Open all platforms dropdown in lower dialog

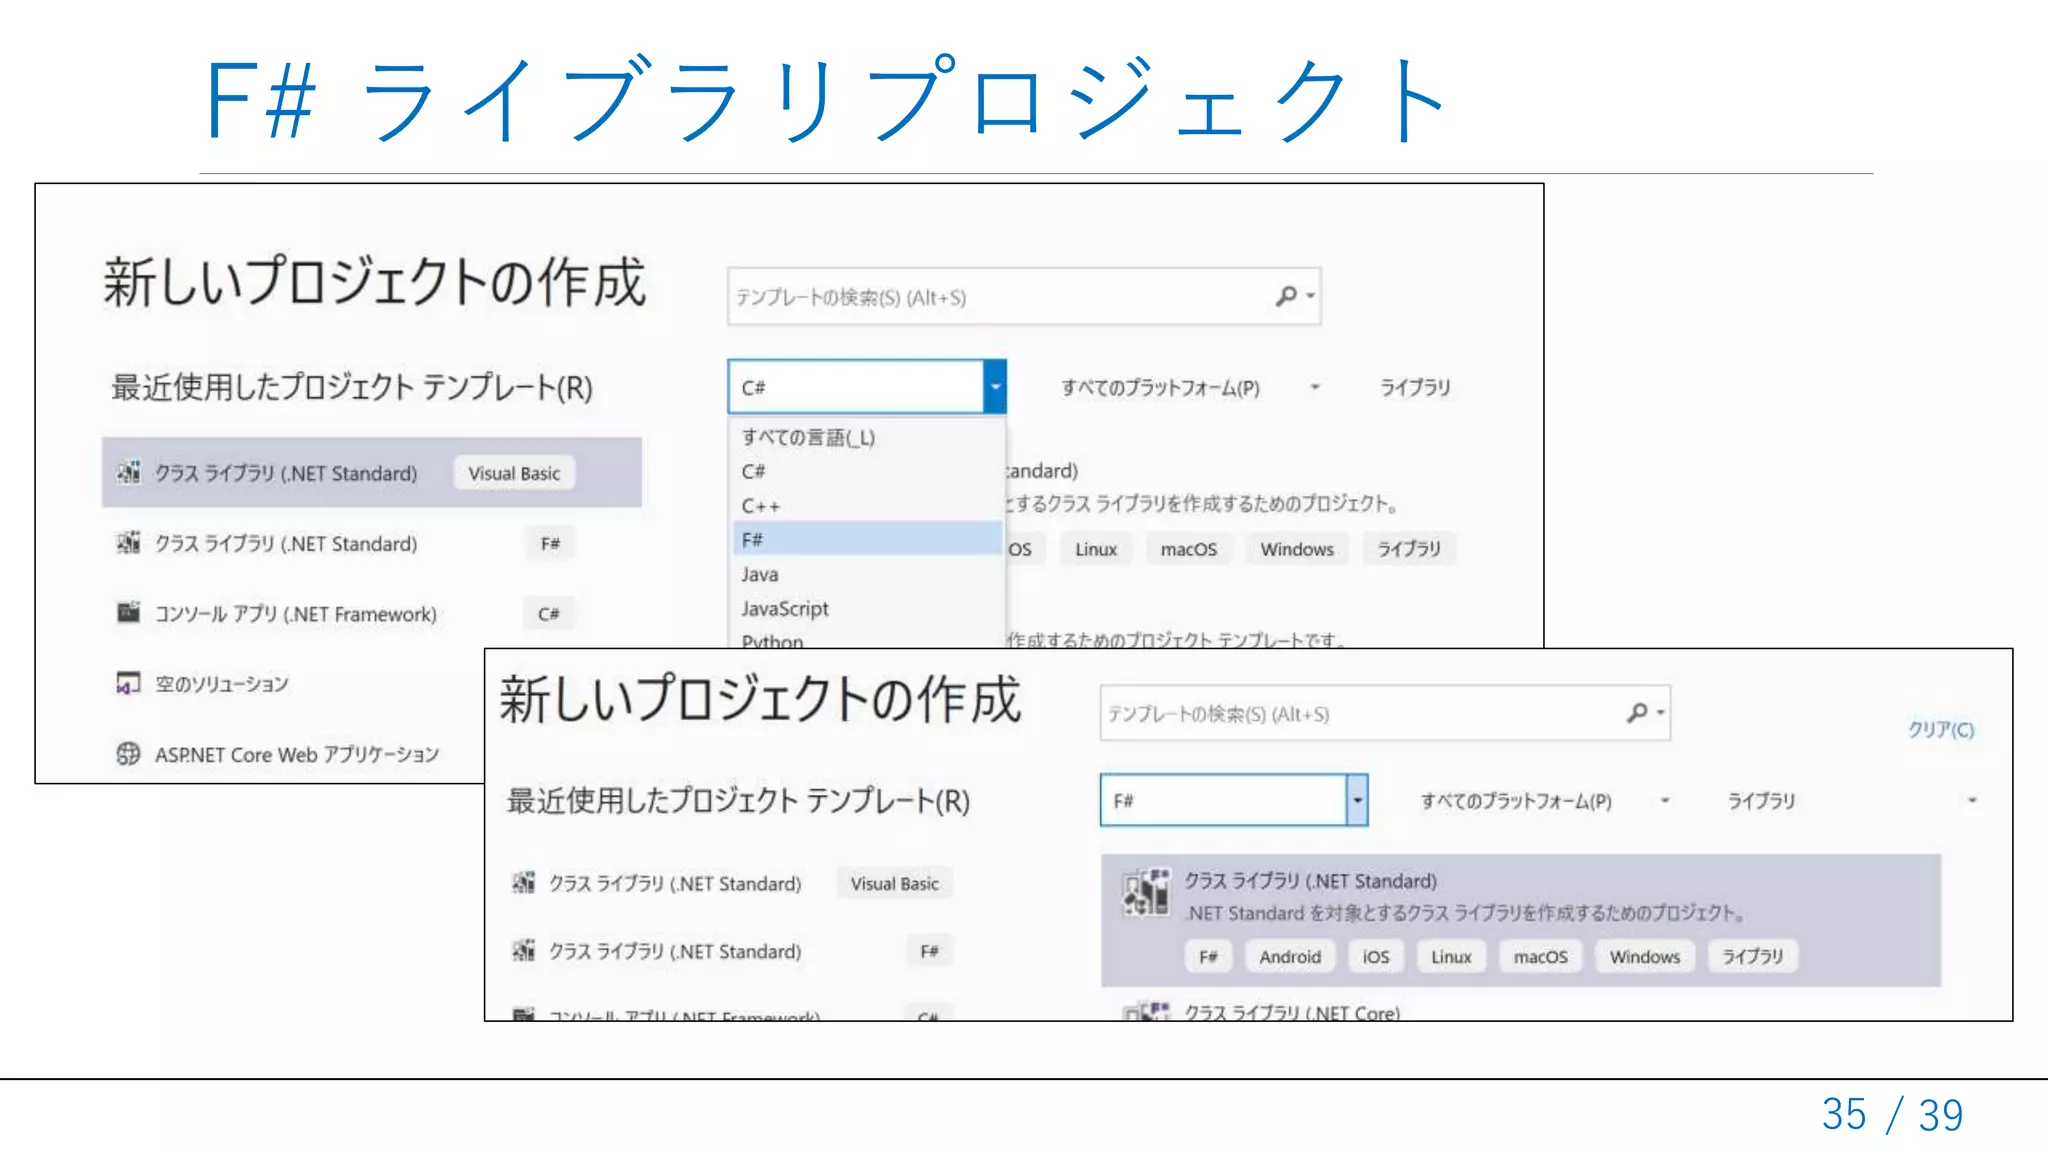pyautogui.click(x=1665, y=800)
